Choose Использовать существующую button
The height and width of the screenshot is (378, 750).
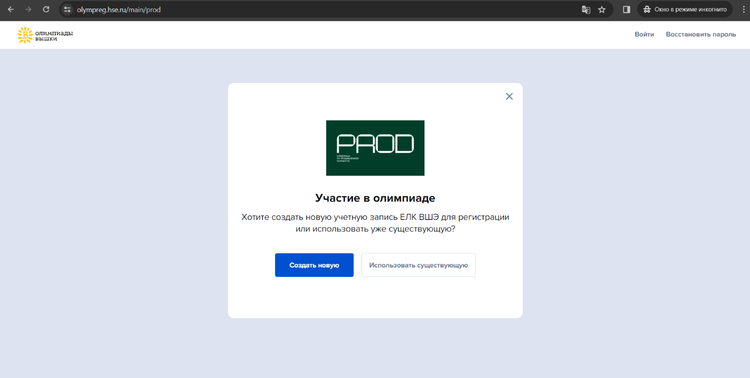(419, 265)
